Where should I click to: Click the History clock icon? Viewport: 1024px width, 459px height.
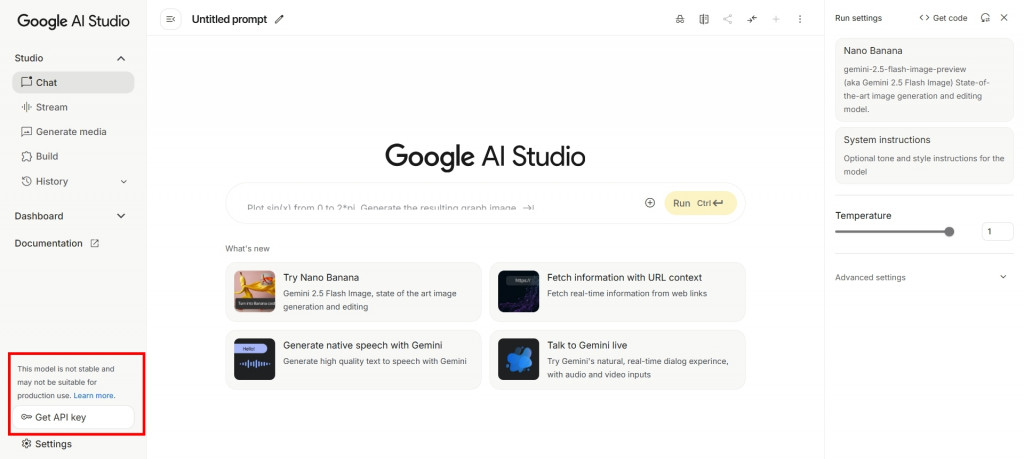point(26,182)
